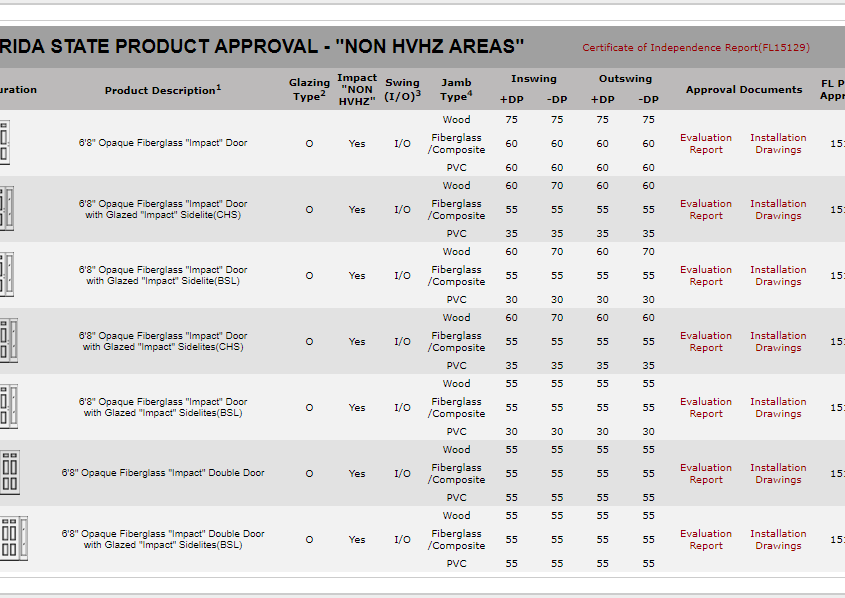This screenshot has height=598, width=845.
Task: Click 'I/O' swing value in the first door row
Action: coord(403,143)
